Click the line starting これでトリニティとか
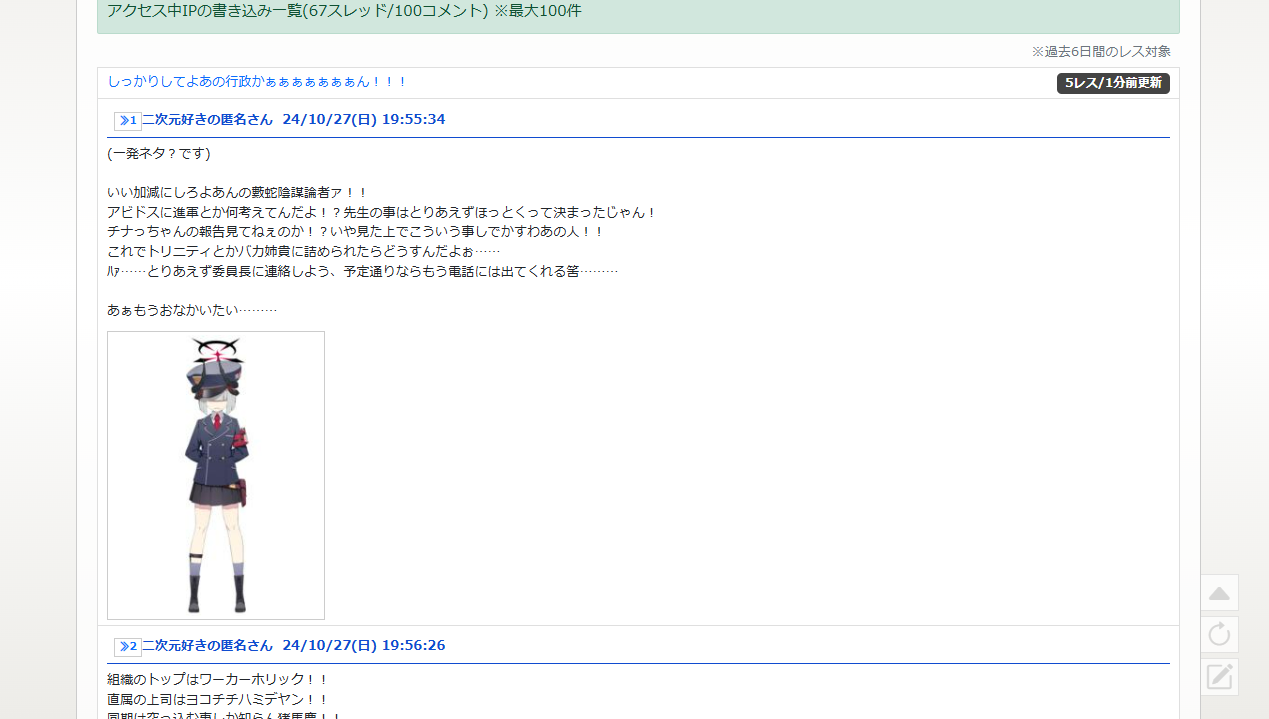Viewport: 1269px width, 719px height. 304,251
